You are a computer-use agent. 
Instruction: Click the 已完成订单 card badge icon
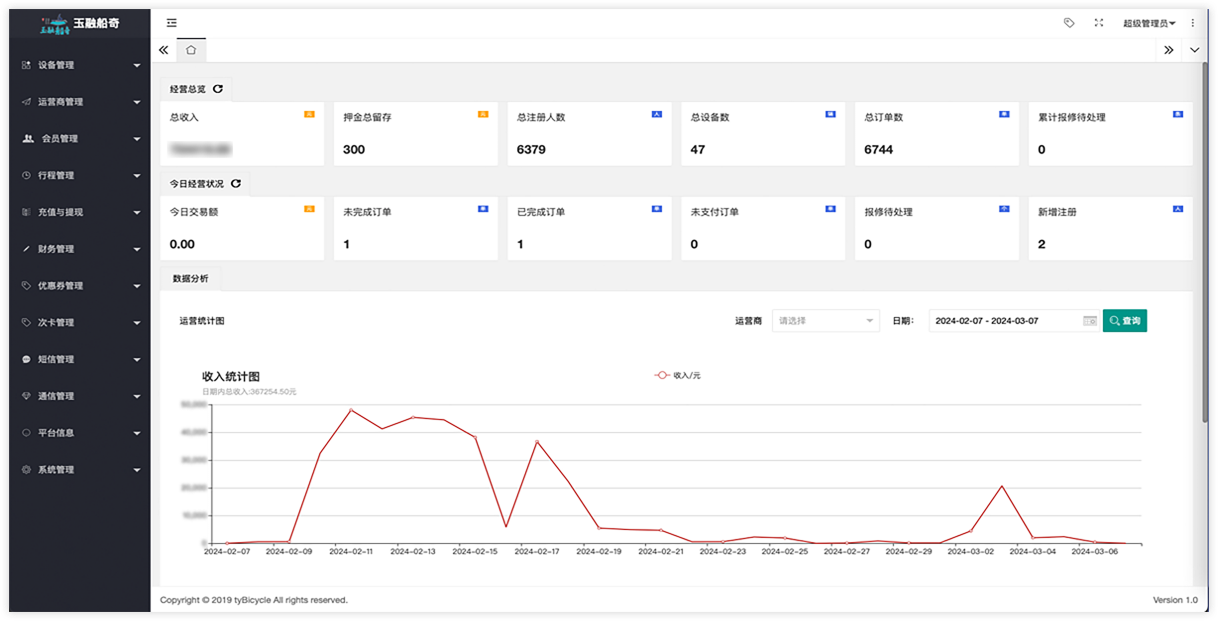[x=657, y=209]
